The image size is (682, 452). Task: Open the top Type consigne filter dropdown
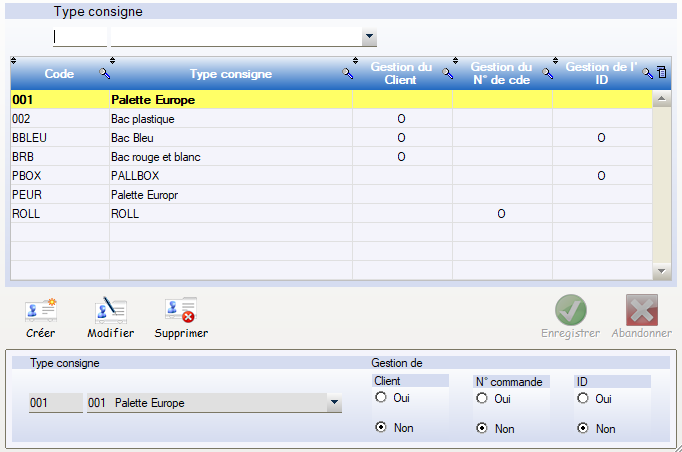point(369,37)
